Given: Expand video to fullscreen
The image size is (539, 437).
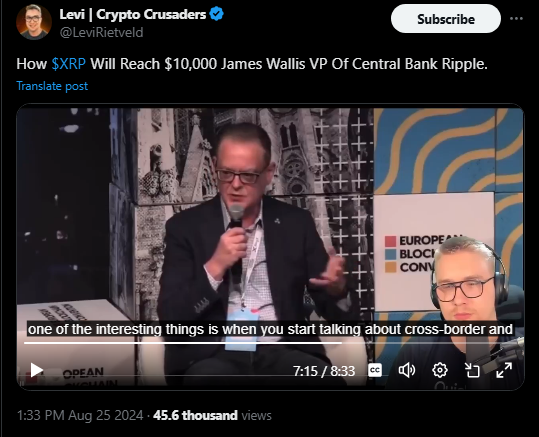Looking at the screenshot, I should pos(504,370).
